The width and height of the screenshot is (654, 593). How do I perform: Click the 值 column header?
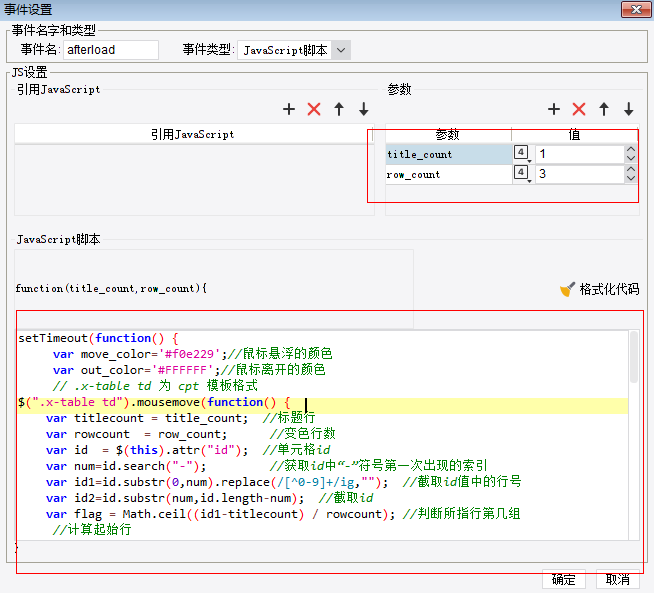(x=575, y=134)
